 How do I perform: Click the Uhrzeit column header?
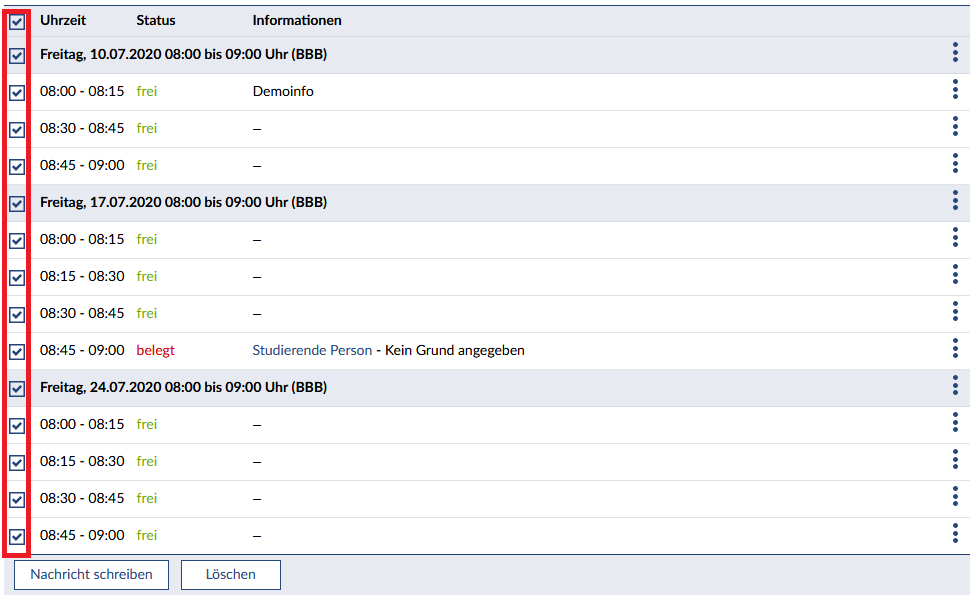pyautogui.click(x=63, y=20)
